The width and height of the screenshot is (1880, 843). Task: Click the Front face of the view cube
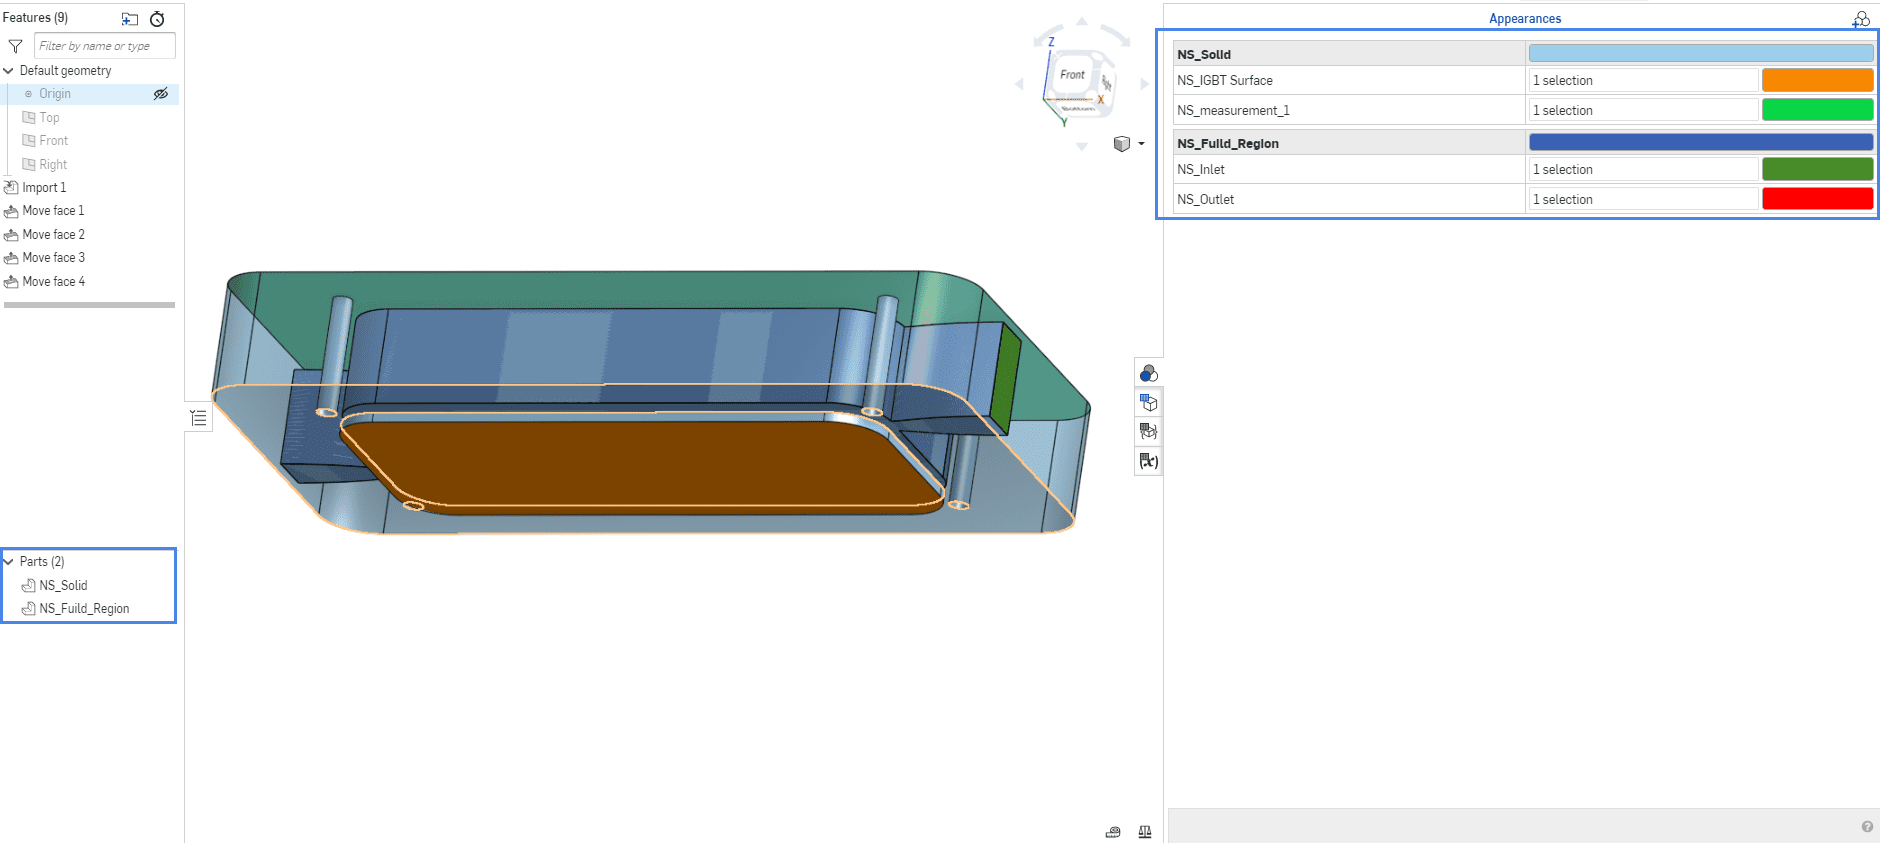1072,75
